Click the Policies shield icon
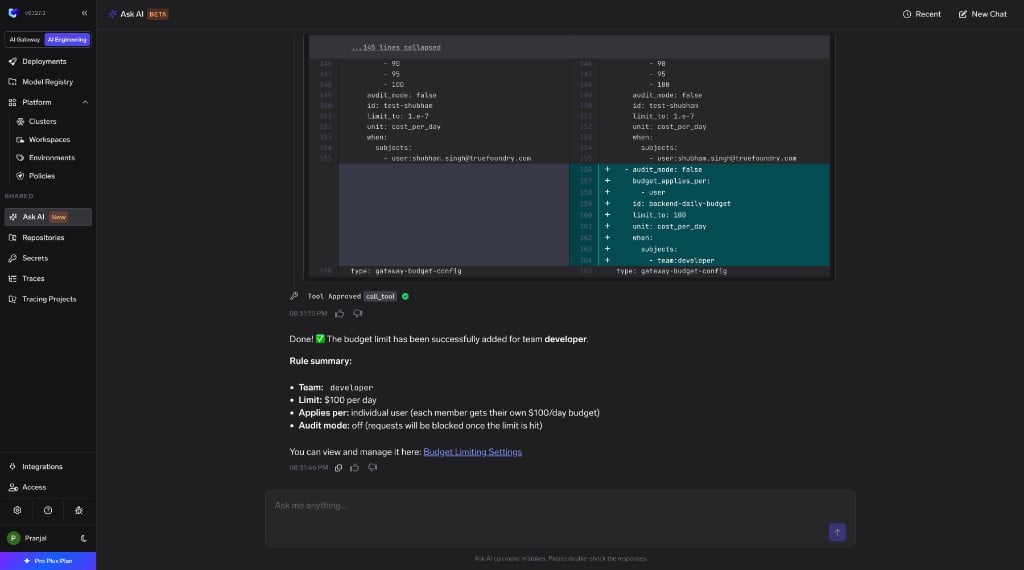Image resolution: width=1024 pixels, height=570 pixels. click(x=20, y=176)
